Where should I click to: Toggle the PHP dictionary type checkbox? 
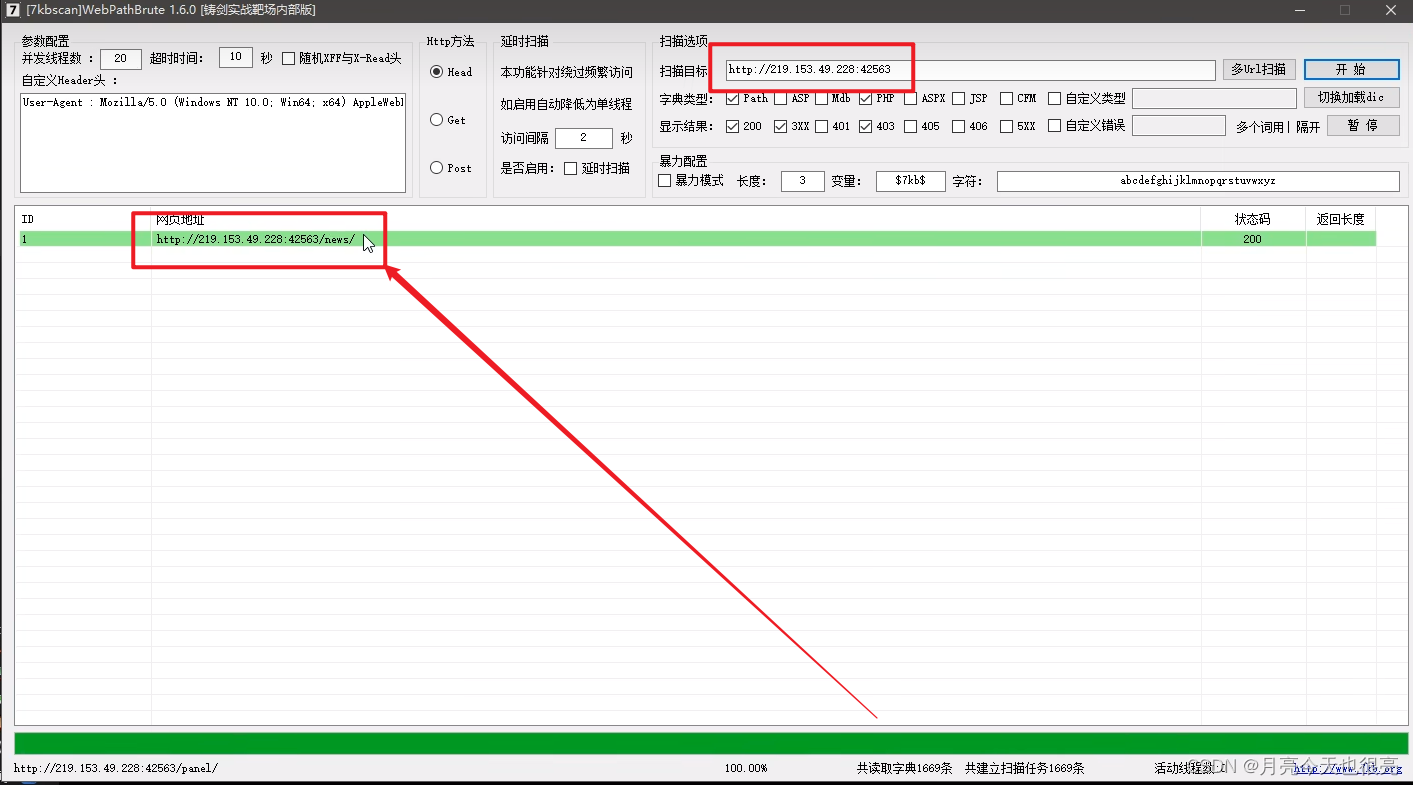pos(866,99)
